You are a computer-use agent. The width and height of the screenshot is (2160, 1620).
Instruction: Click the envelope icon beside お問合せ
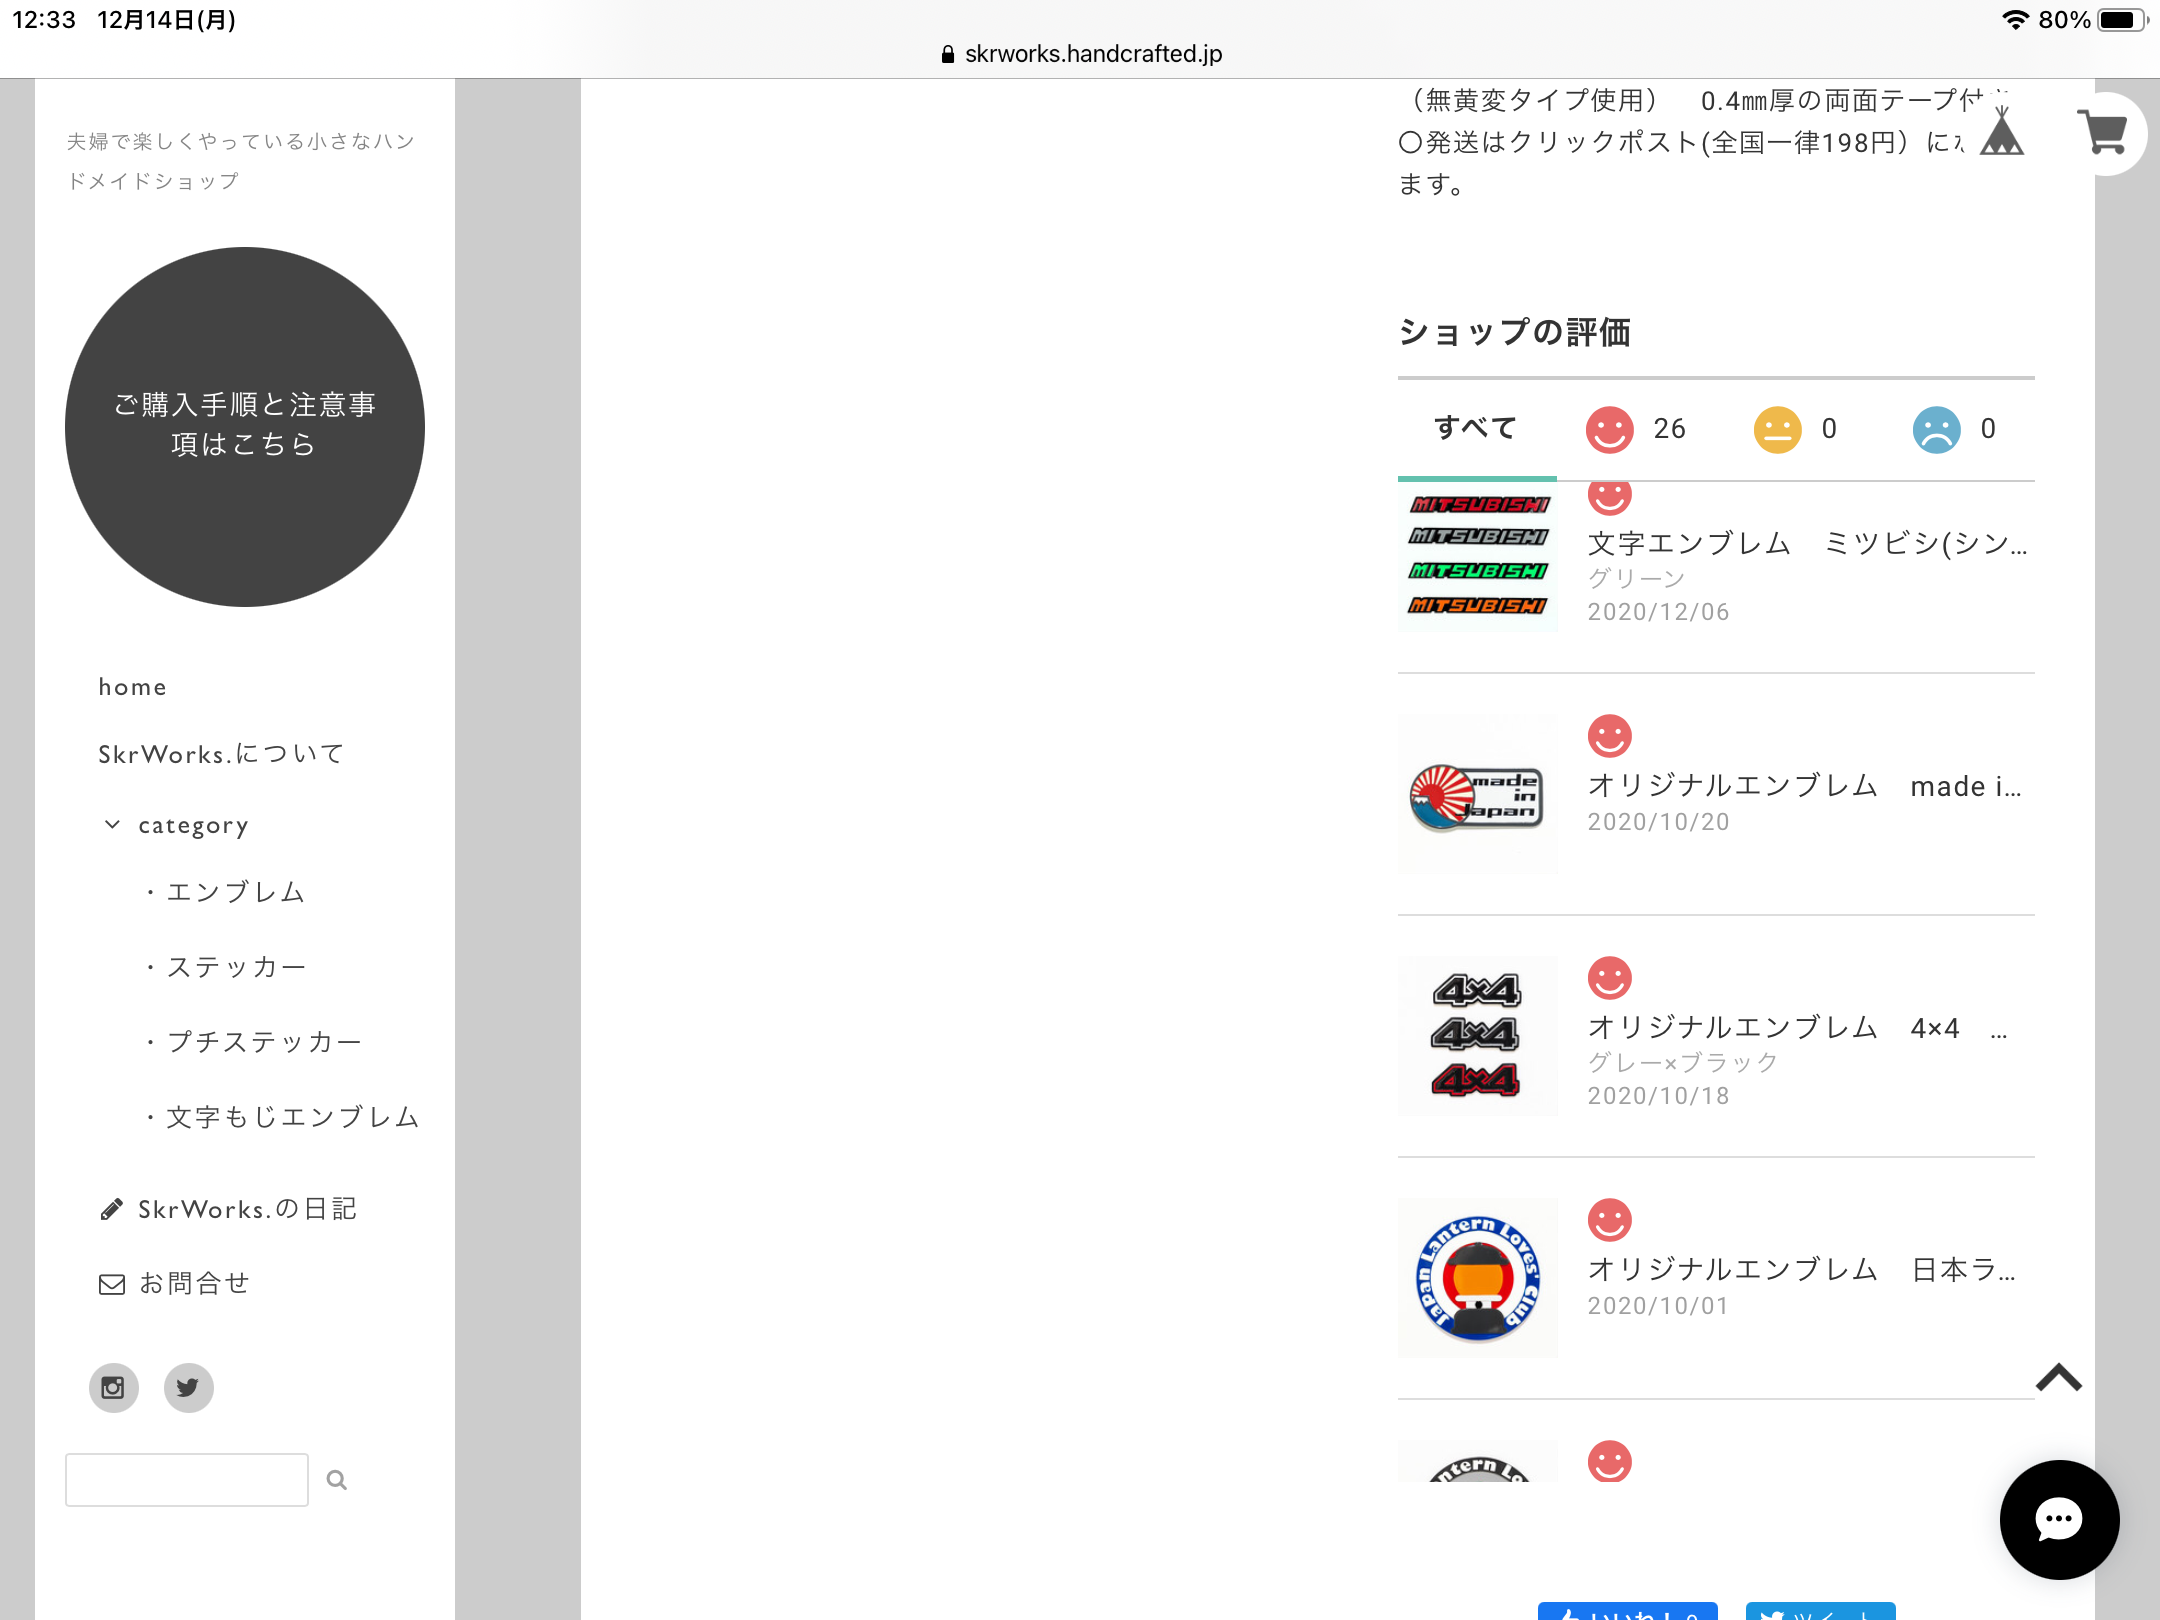pyautogui.click(x=112, y=1284)
